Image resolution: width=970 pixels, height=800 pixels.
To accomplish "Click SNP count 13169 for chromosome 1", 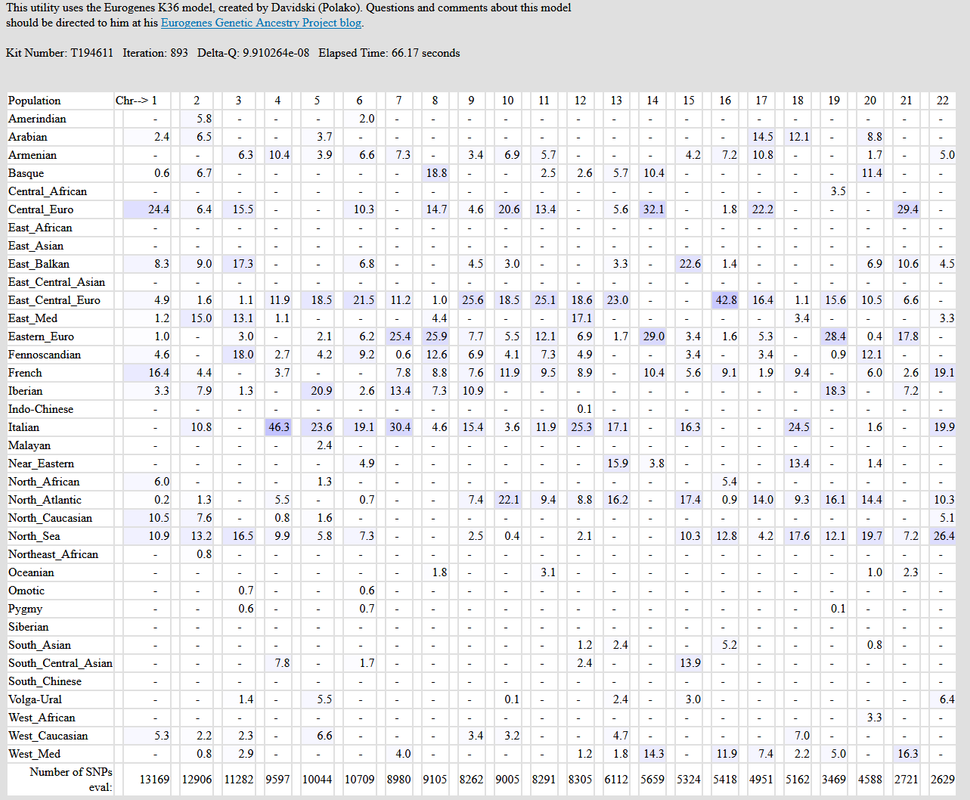I will tap(154, 780).
